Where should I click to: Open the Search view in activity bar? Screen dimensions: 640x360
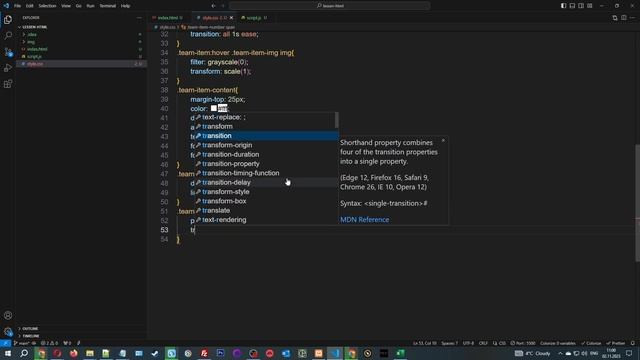coord(8,36)
